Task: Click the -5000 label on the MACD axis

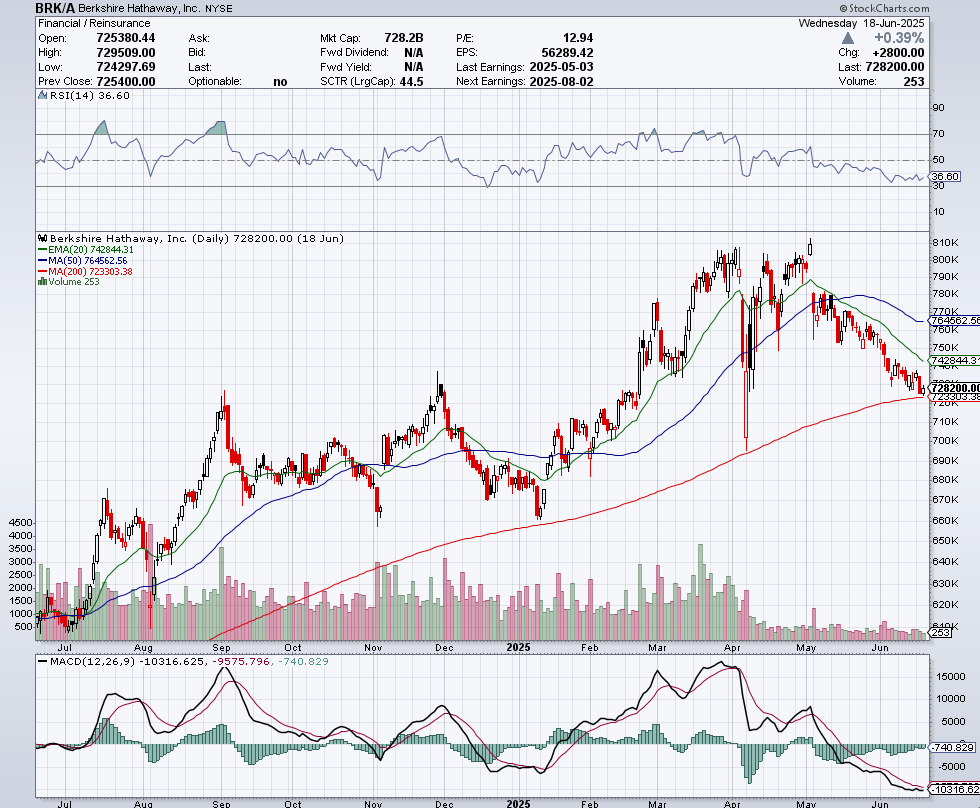Action: (950, 766)
